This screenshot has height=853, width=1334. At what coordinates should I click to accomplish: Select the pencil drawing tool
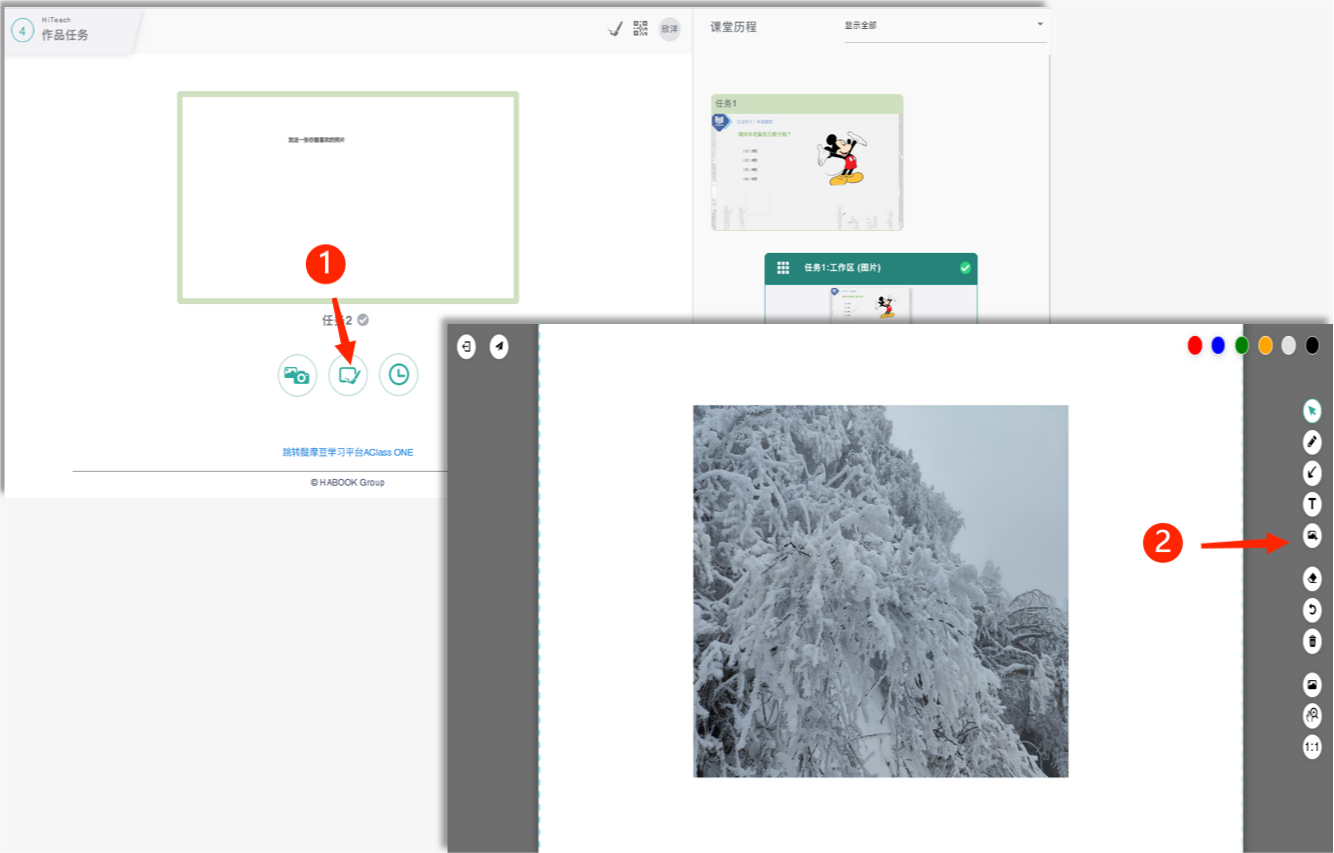click(x=1312, y=442)
